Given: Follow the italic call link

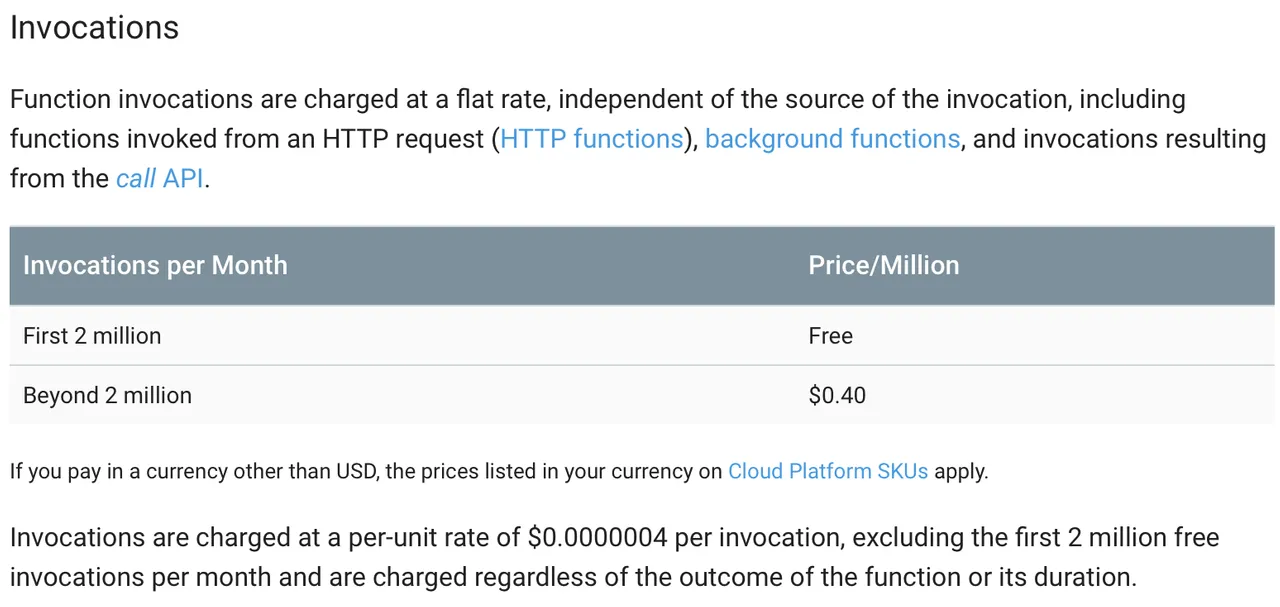Looking at the screenshot, I should 136,179.
